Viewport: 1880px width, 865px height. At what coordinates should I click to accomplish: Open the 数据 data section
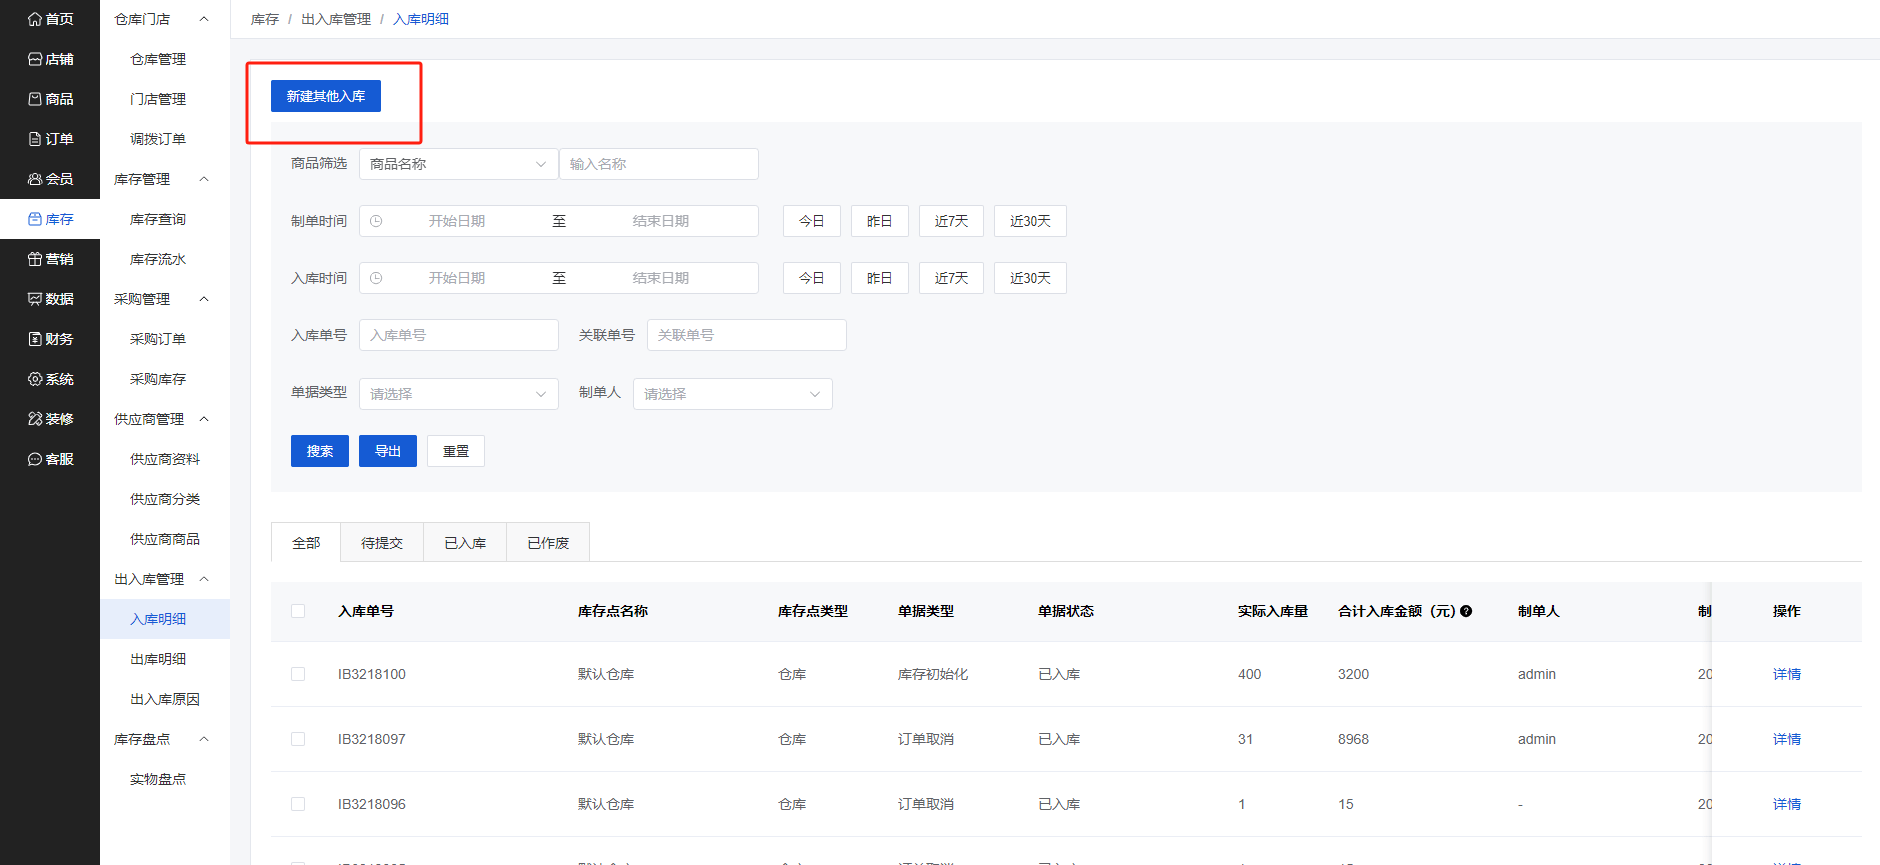pos(50,299)
